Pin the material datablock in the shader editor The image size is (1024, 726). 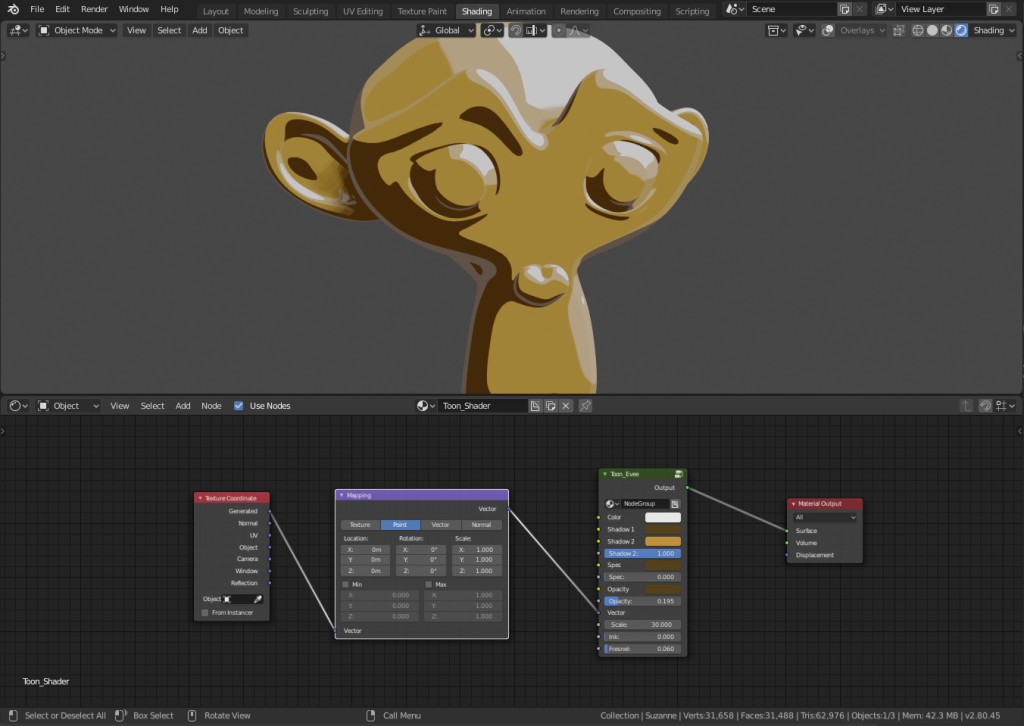[585, 405]
